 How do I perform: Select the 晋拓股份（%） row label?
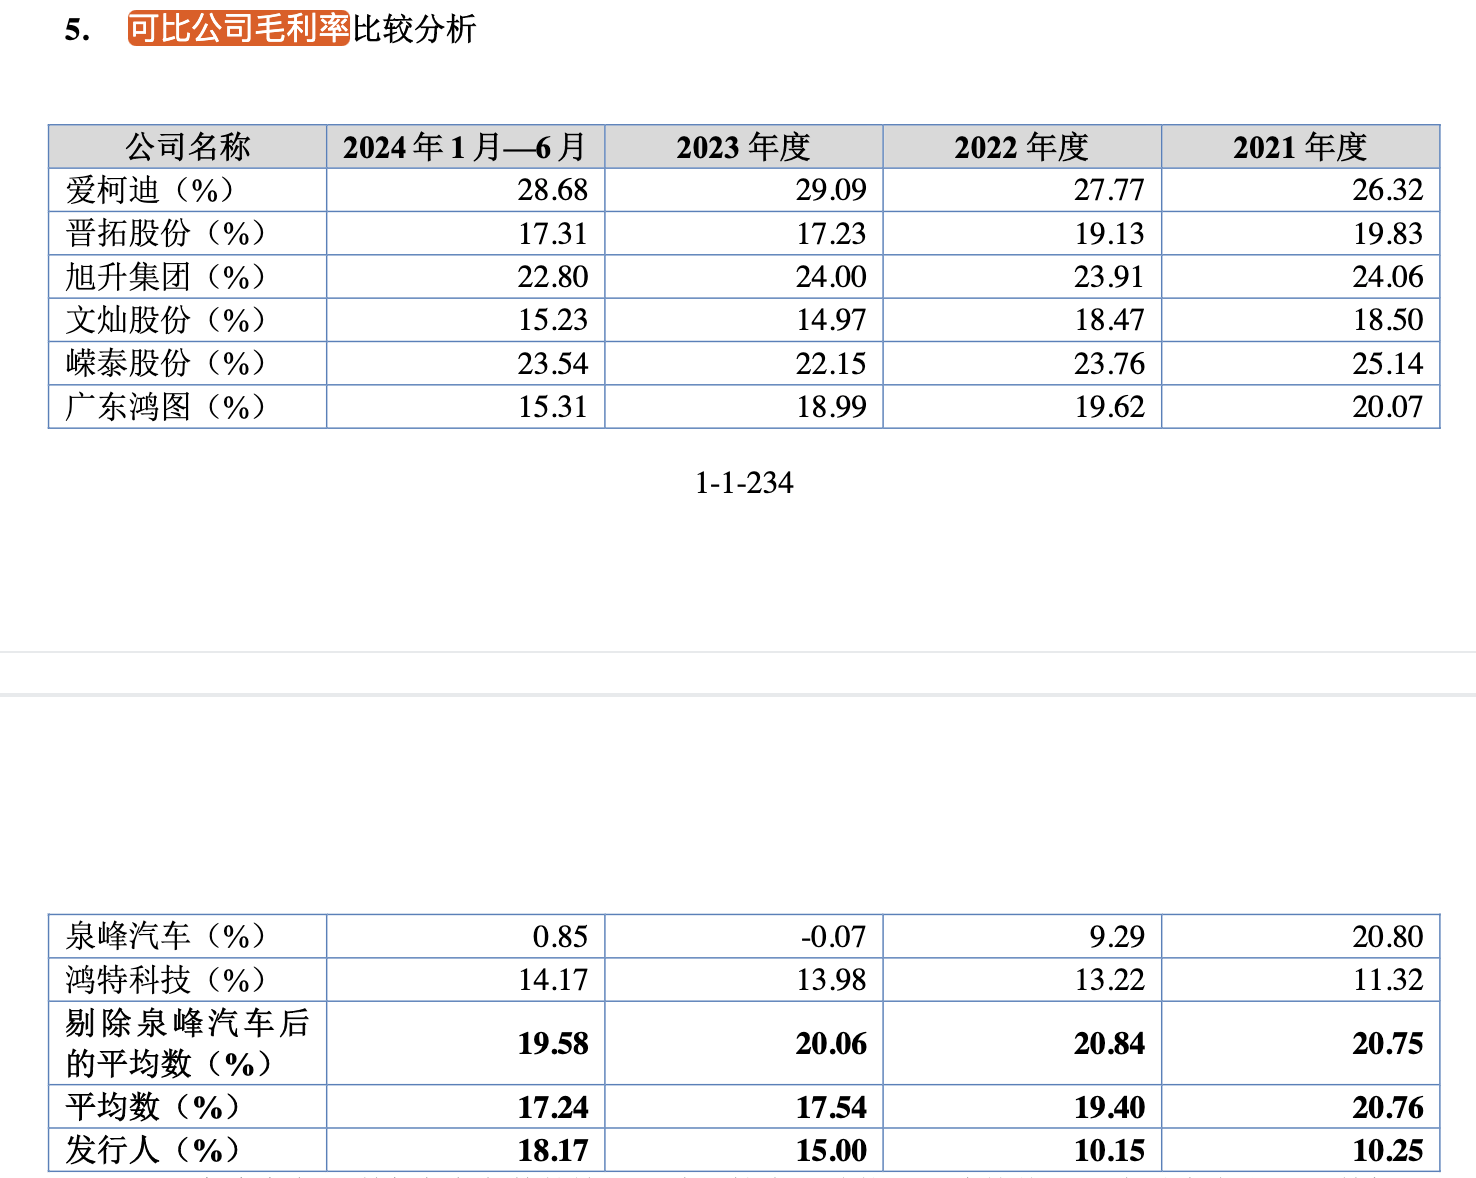tap(165, 233)
